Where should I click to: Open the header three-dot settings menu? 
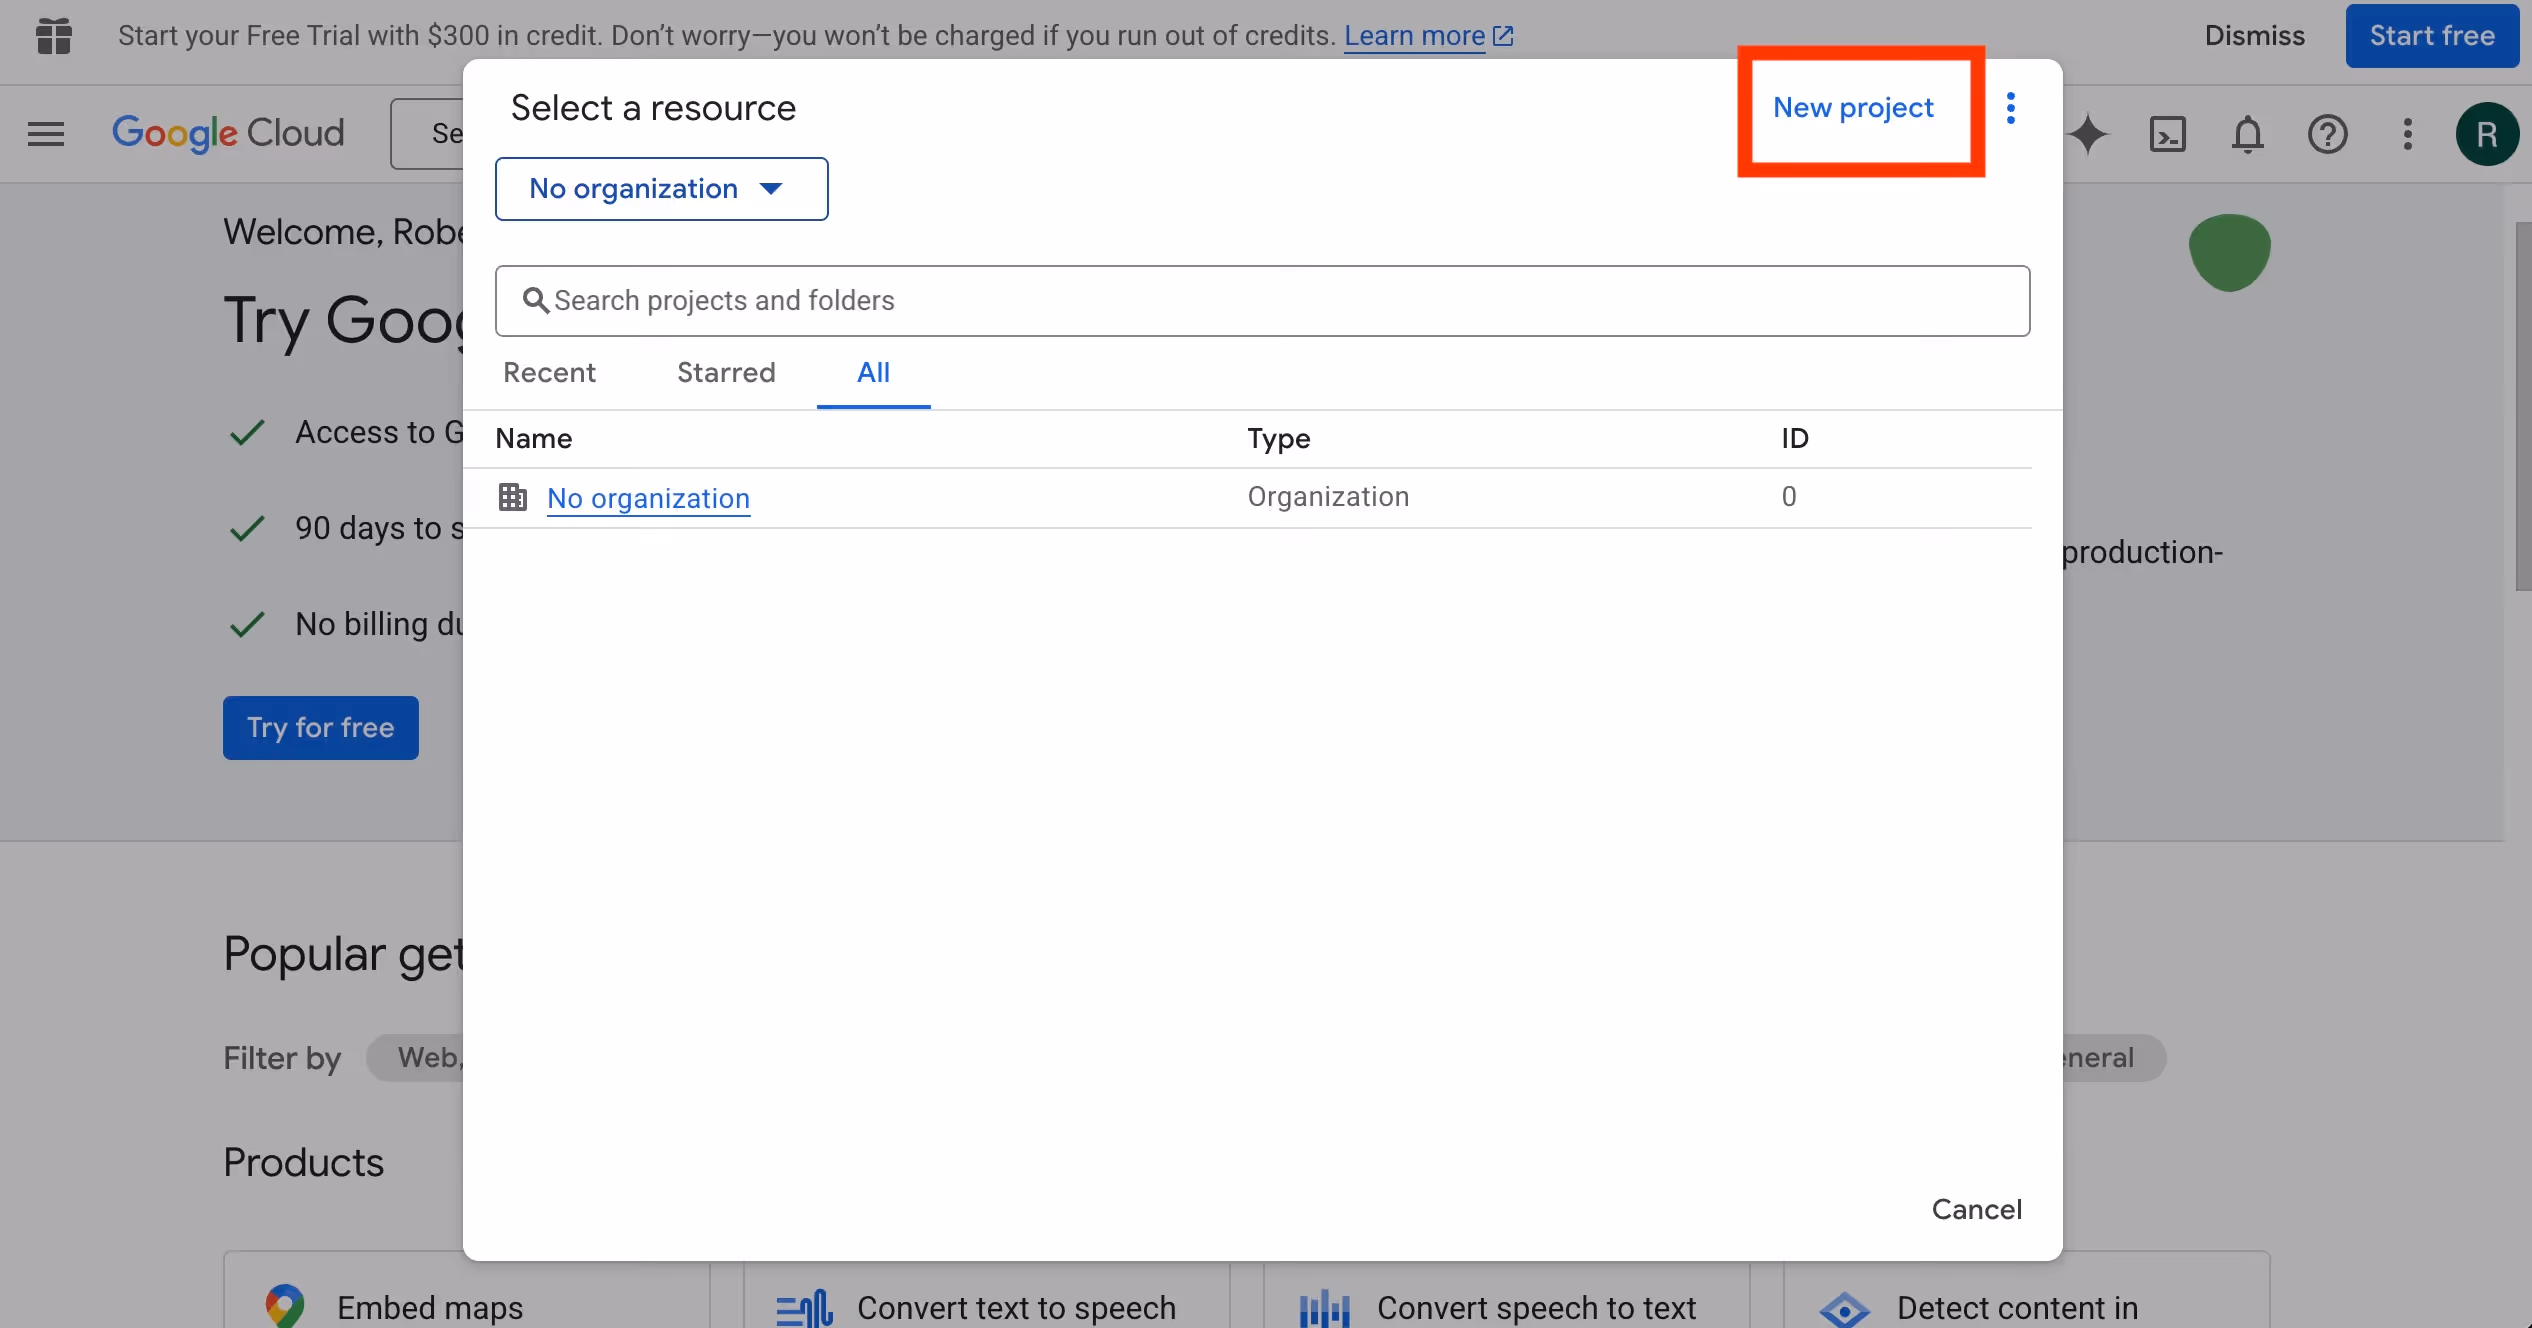click(2407, 133)
